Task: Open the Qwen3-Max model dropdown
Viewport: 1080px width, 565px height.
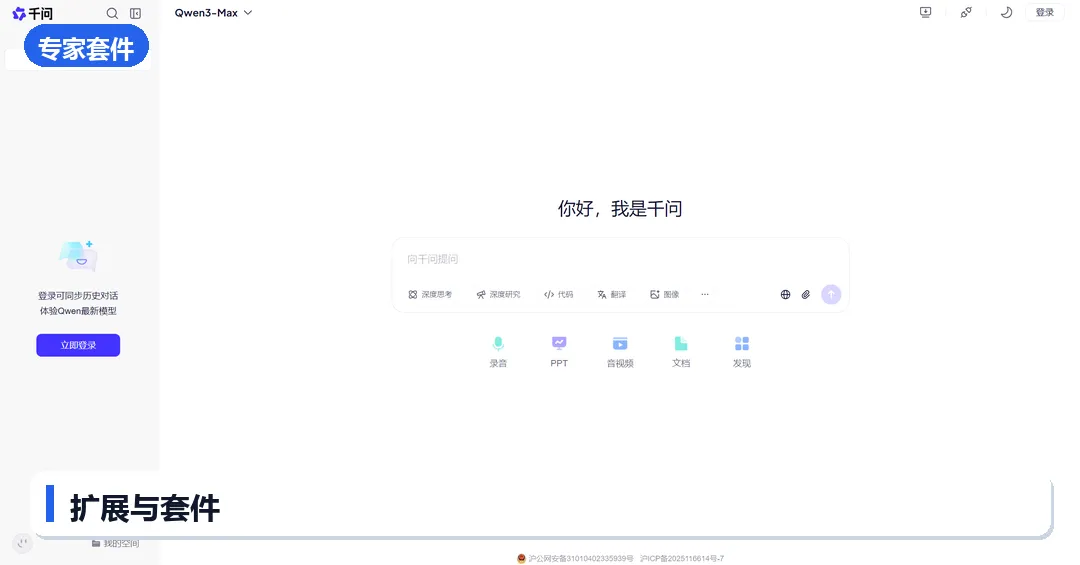Action: [x=214, y=12]
